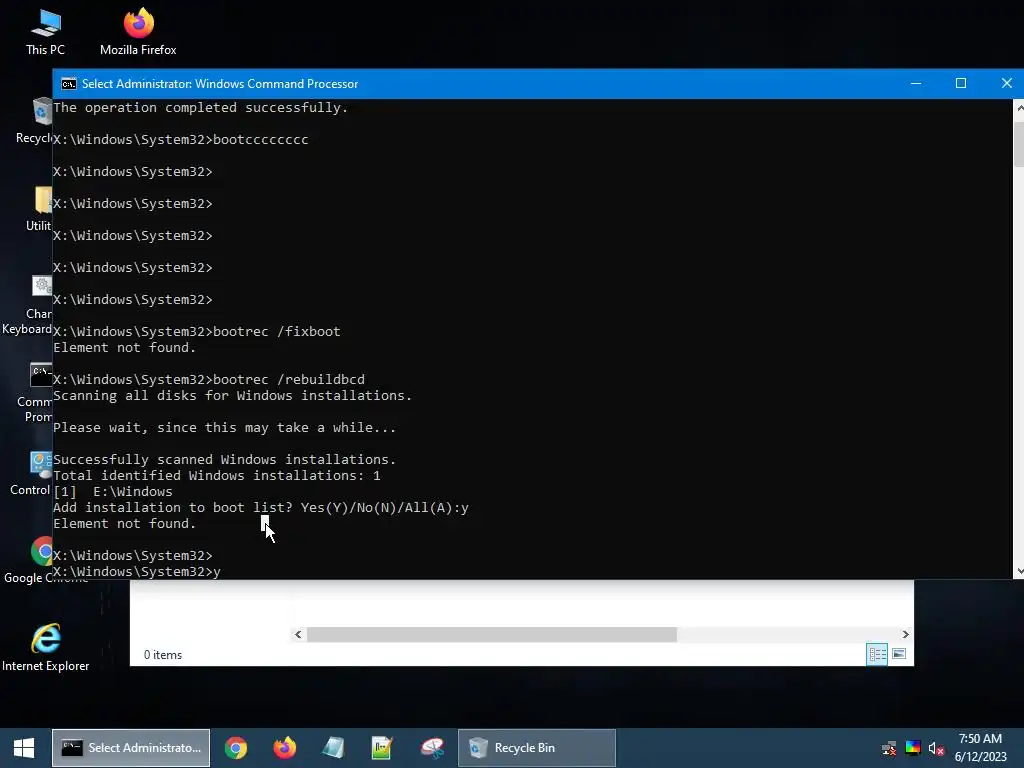The width and height of the screenshot is (1024, 768).
Task: Switch Recycle Bin to large icons view
Action: point(899,654)
